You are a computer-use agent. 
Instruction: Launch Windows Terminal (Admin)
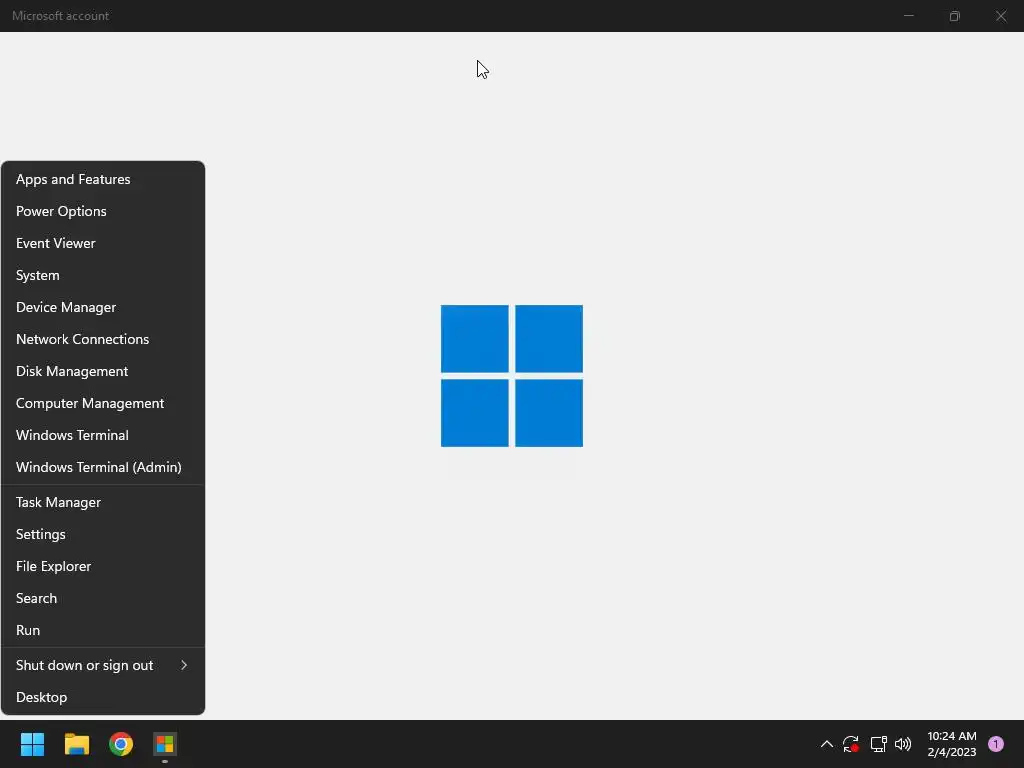pyautogui.click(x=103, y=467)
